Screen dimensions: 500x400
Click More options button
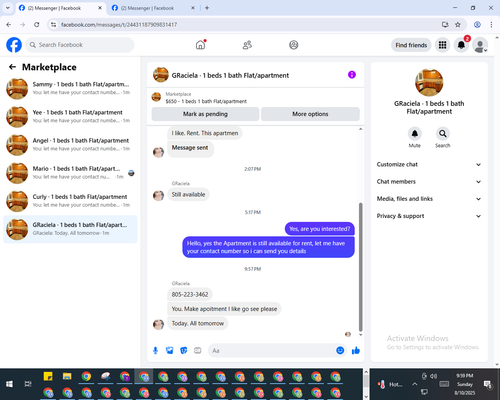(310, 114)
